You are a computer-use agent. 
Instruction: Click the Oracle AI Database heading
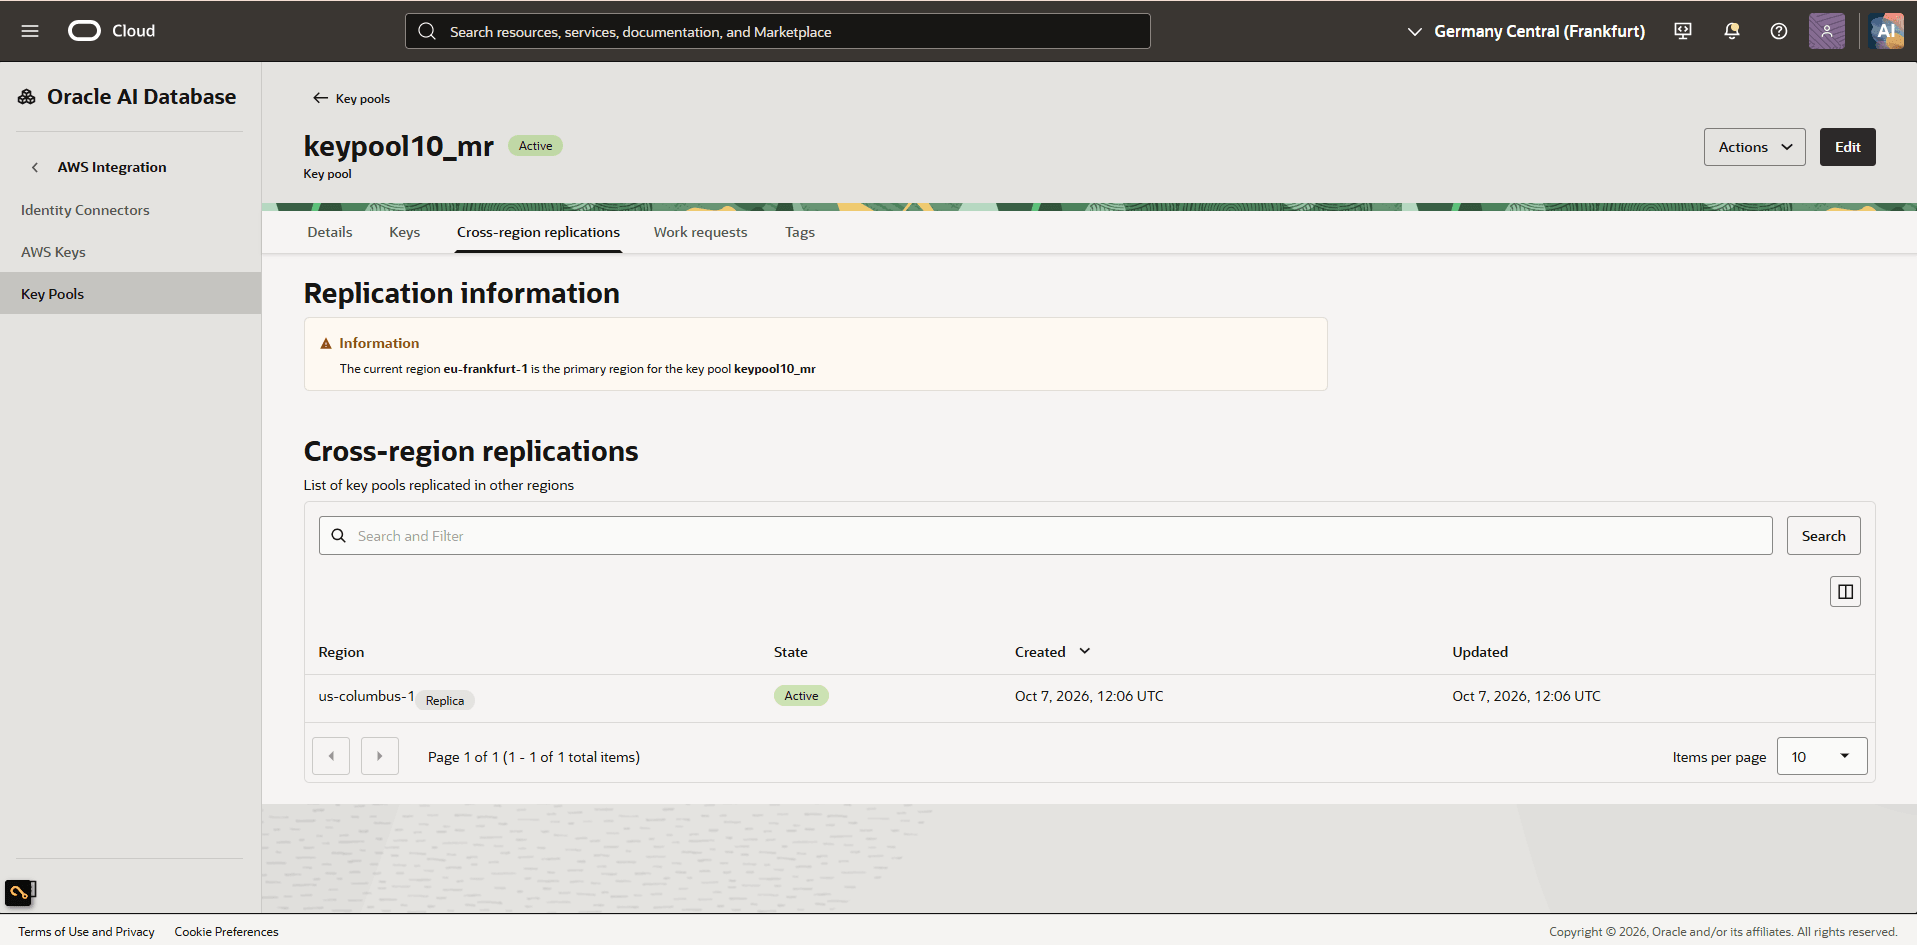(142, 97)
